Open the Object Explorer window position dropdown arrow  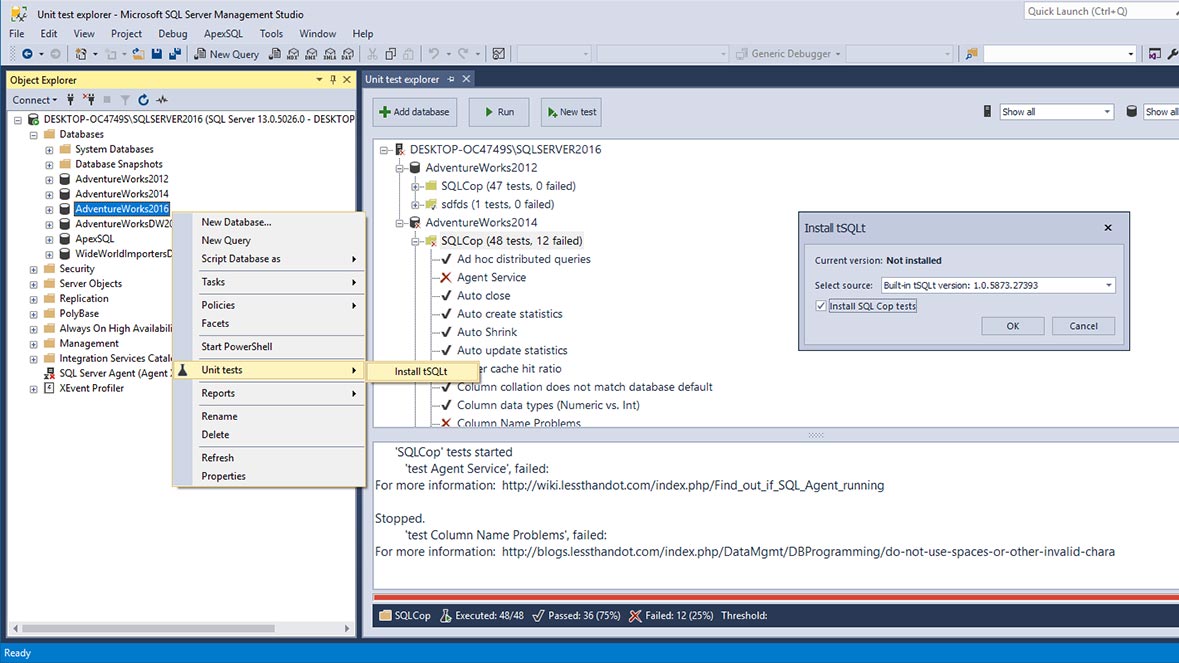pyautogui.click(x=320, y=80)
